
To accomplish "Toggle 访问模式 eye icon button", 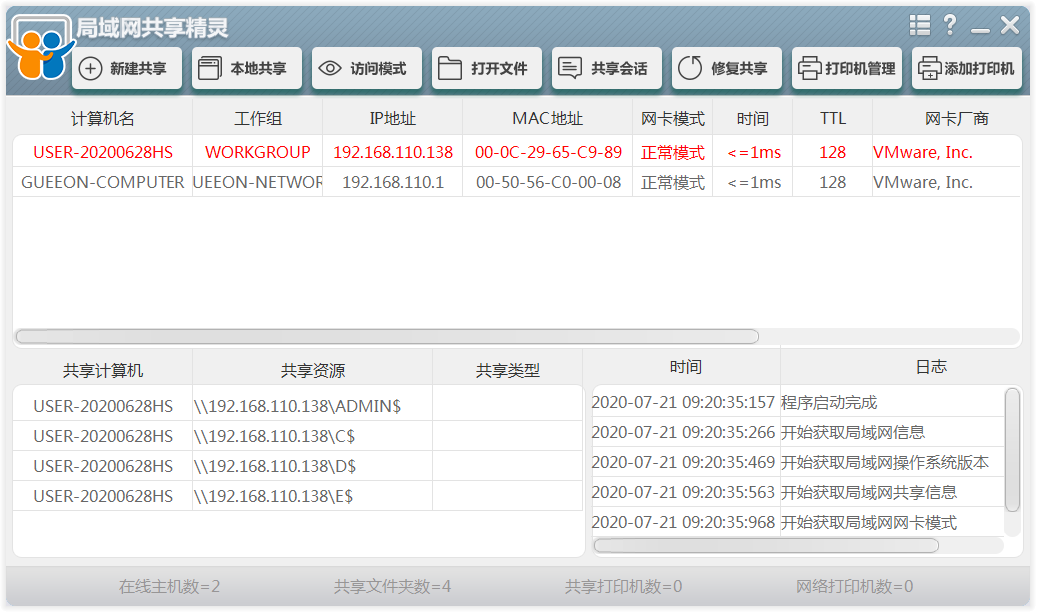I will (366, 69).
